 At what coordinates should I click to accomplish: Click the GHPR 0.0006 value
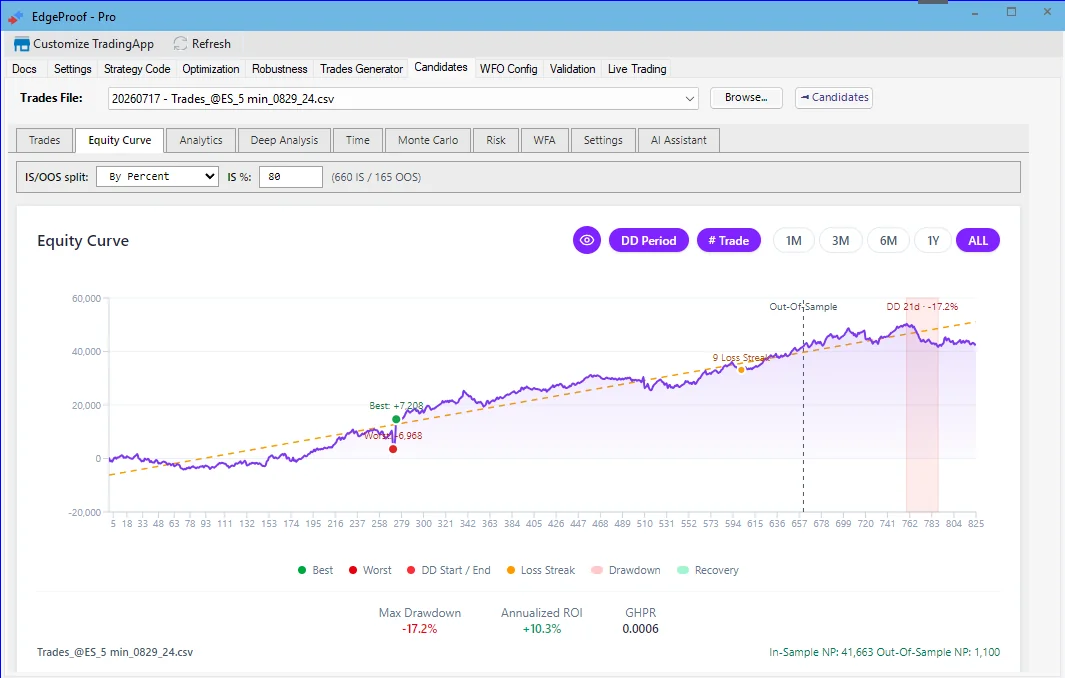click(x=640, y=629)
